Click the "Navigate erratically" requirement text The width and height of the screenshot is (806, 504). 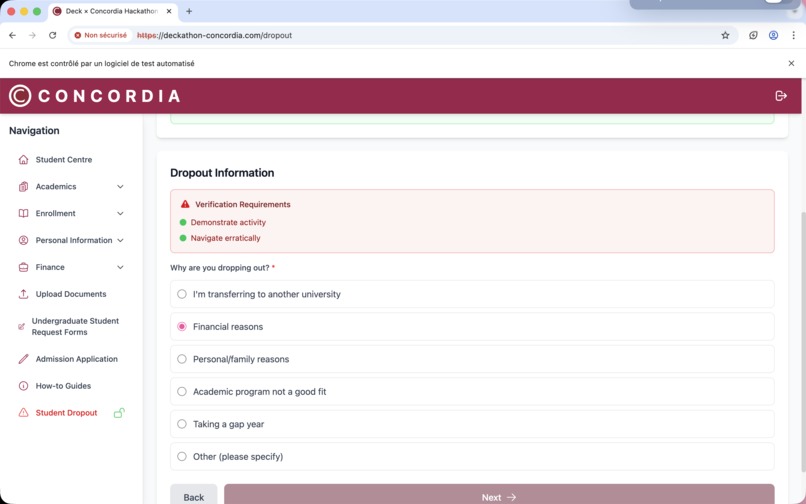pos(225,238)
